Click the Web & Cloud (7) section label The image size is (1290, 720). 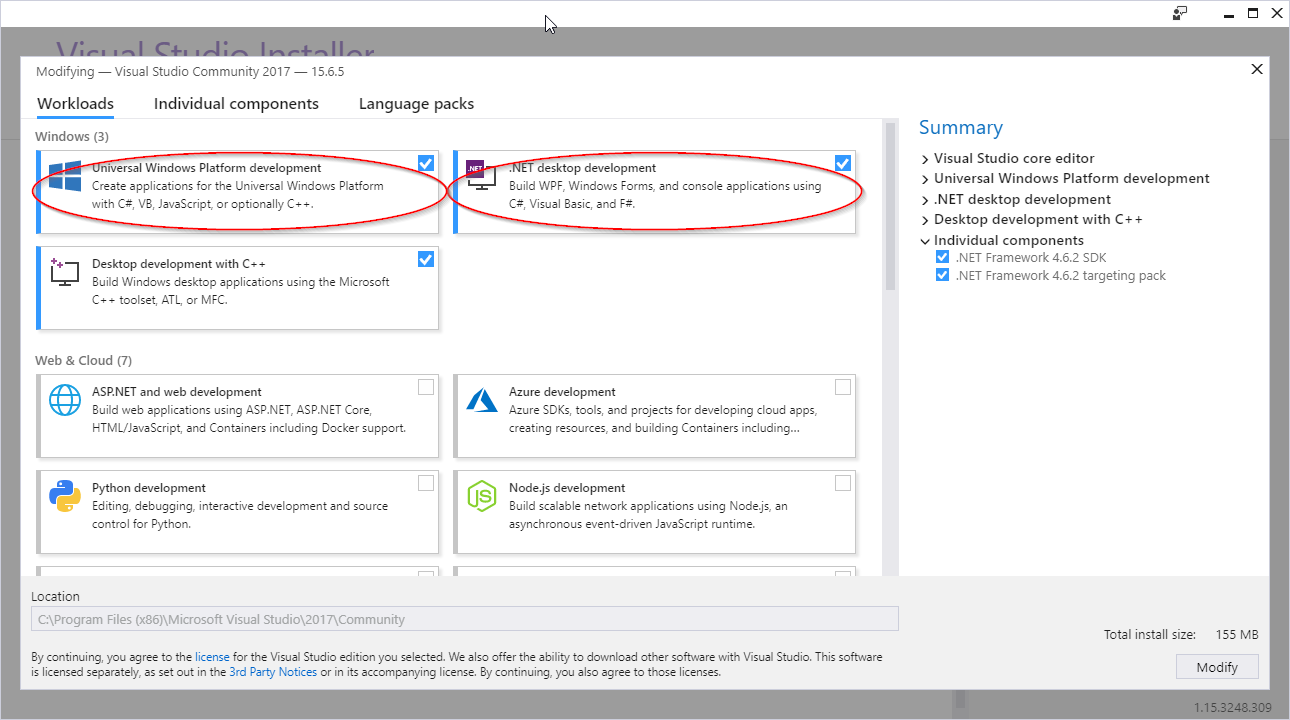tap(83, 360)
